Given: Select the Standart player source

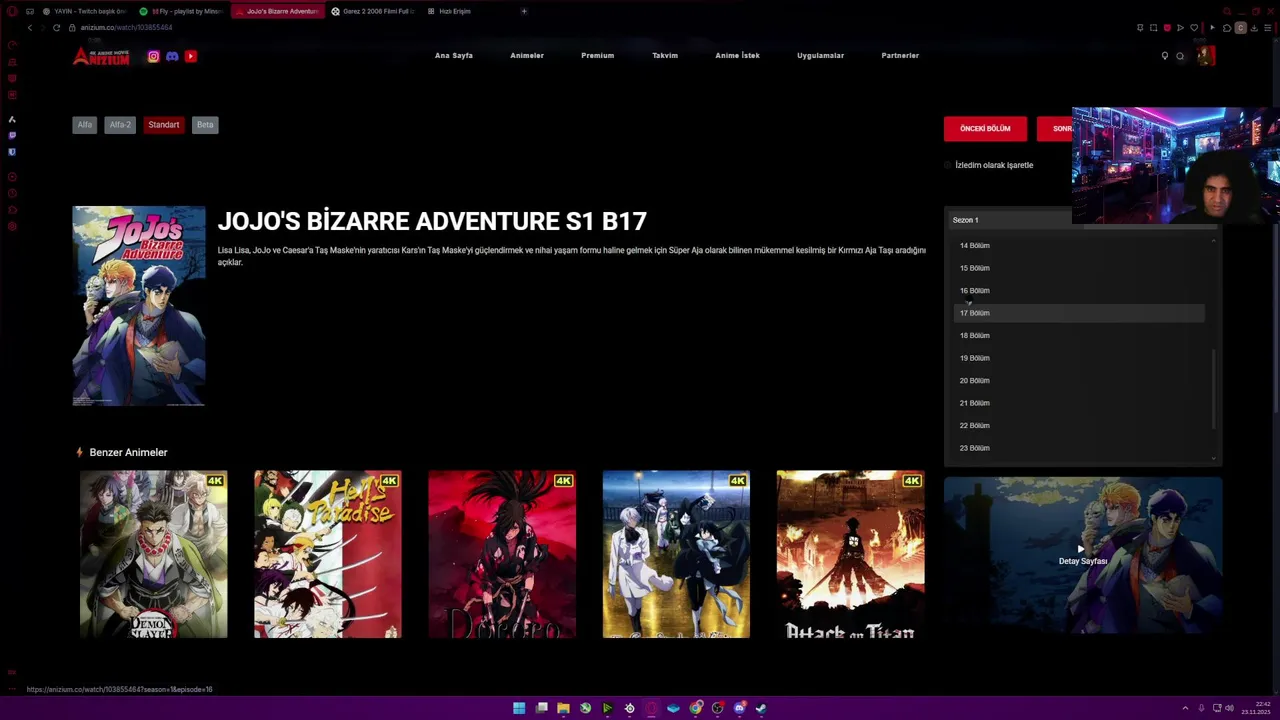Looking at the screenshot, I should [164, 125].
